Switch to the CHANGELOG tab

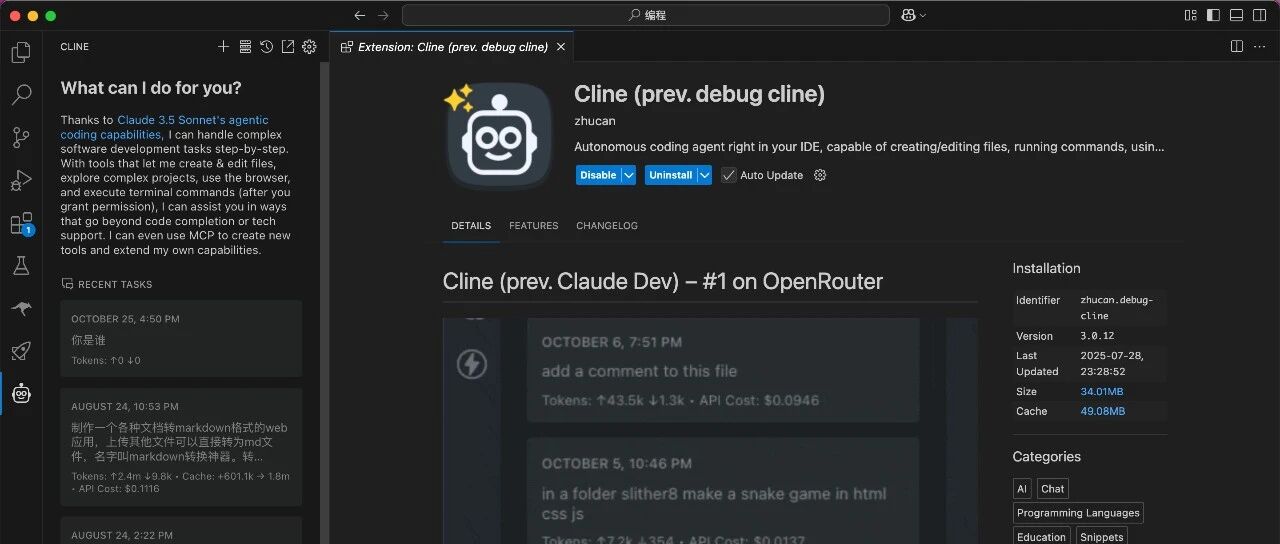pos(607,226)
